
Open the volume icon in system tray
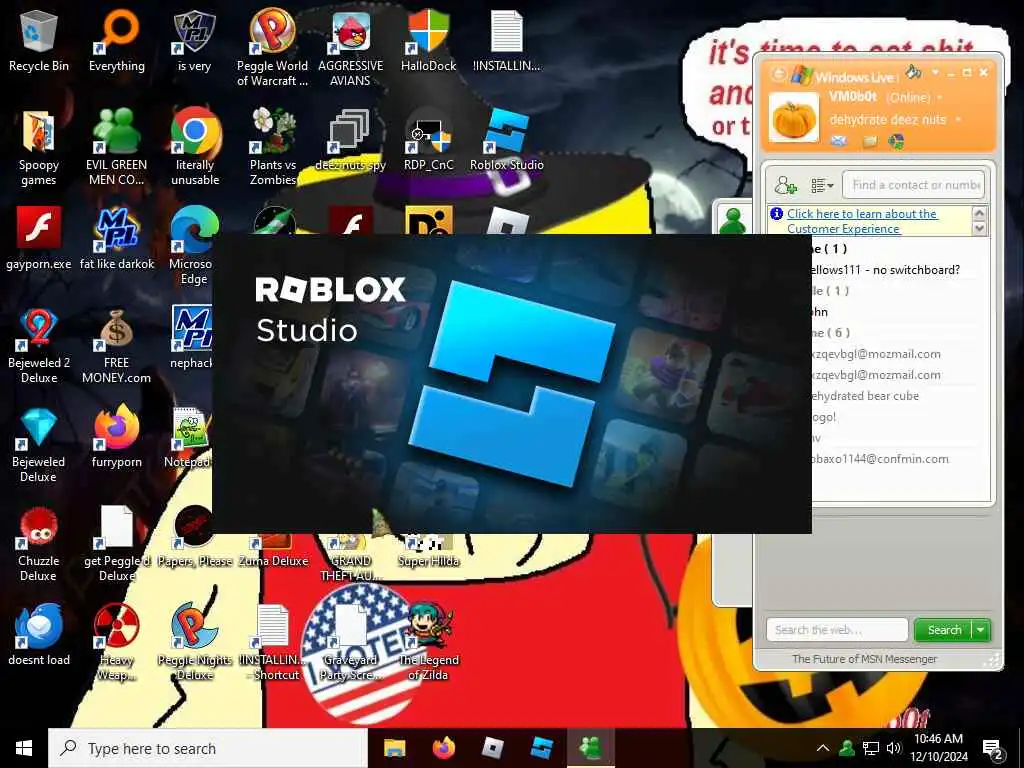[894, 748]
